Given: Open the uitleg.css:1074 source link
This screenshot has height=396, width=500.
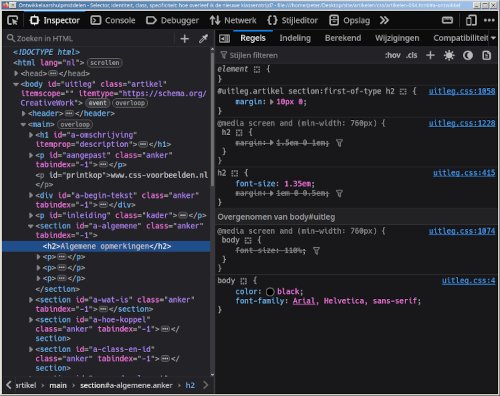Looking at the screenshot, I should click(462, 231).
